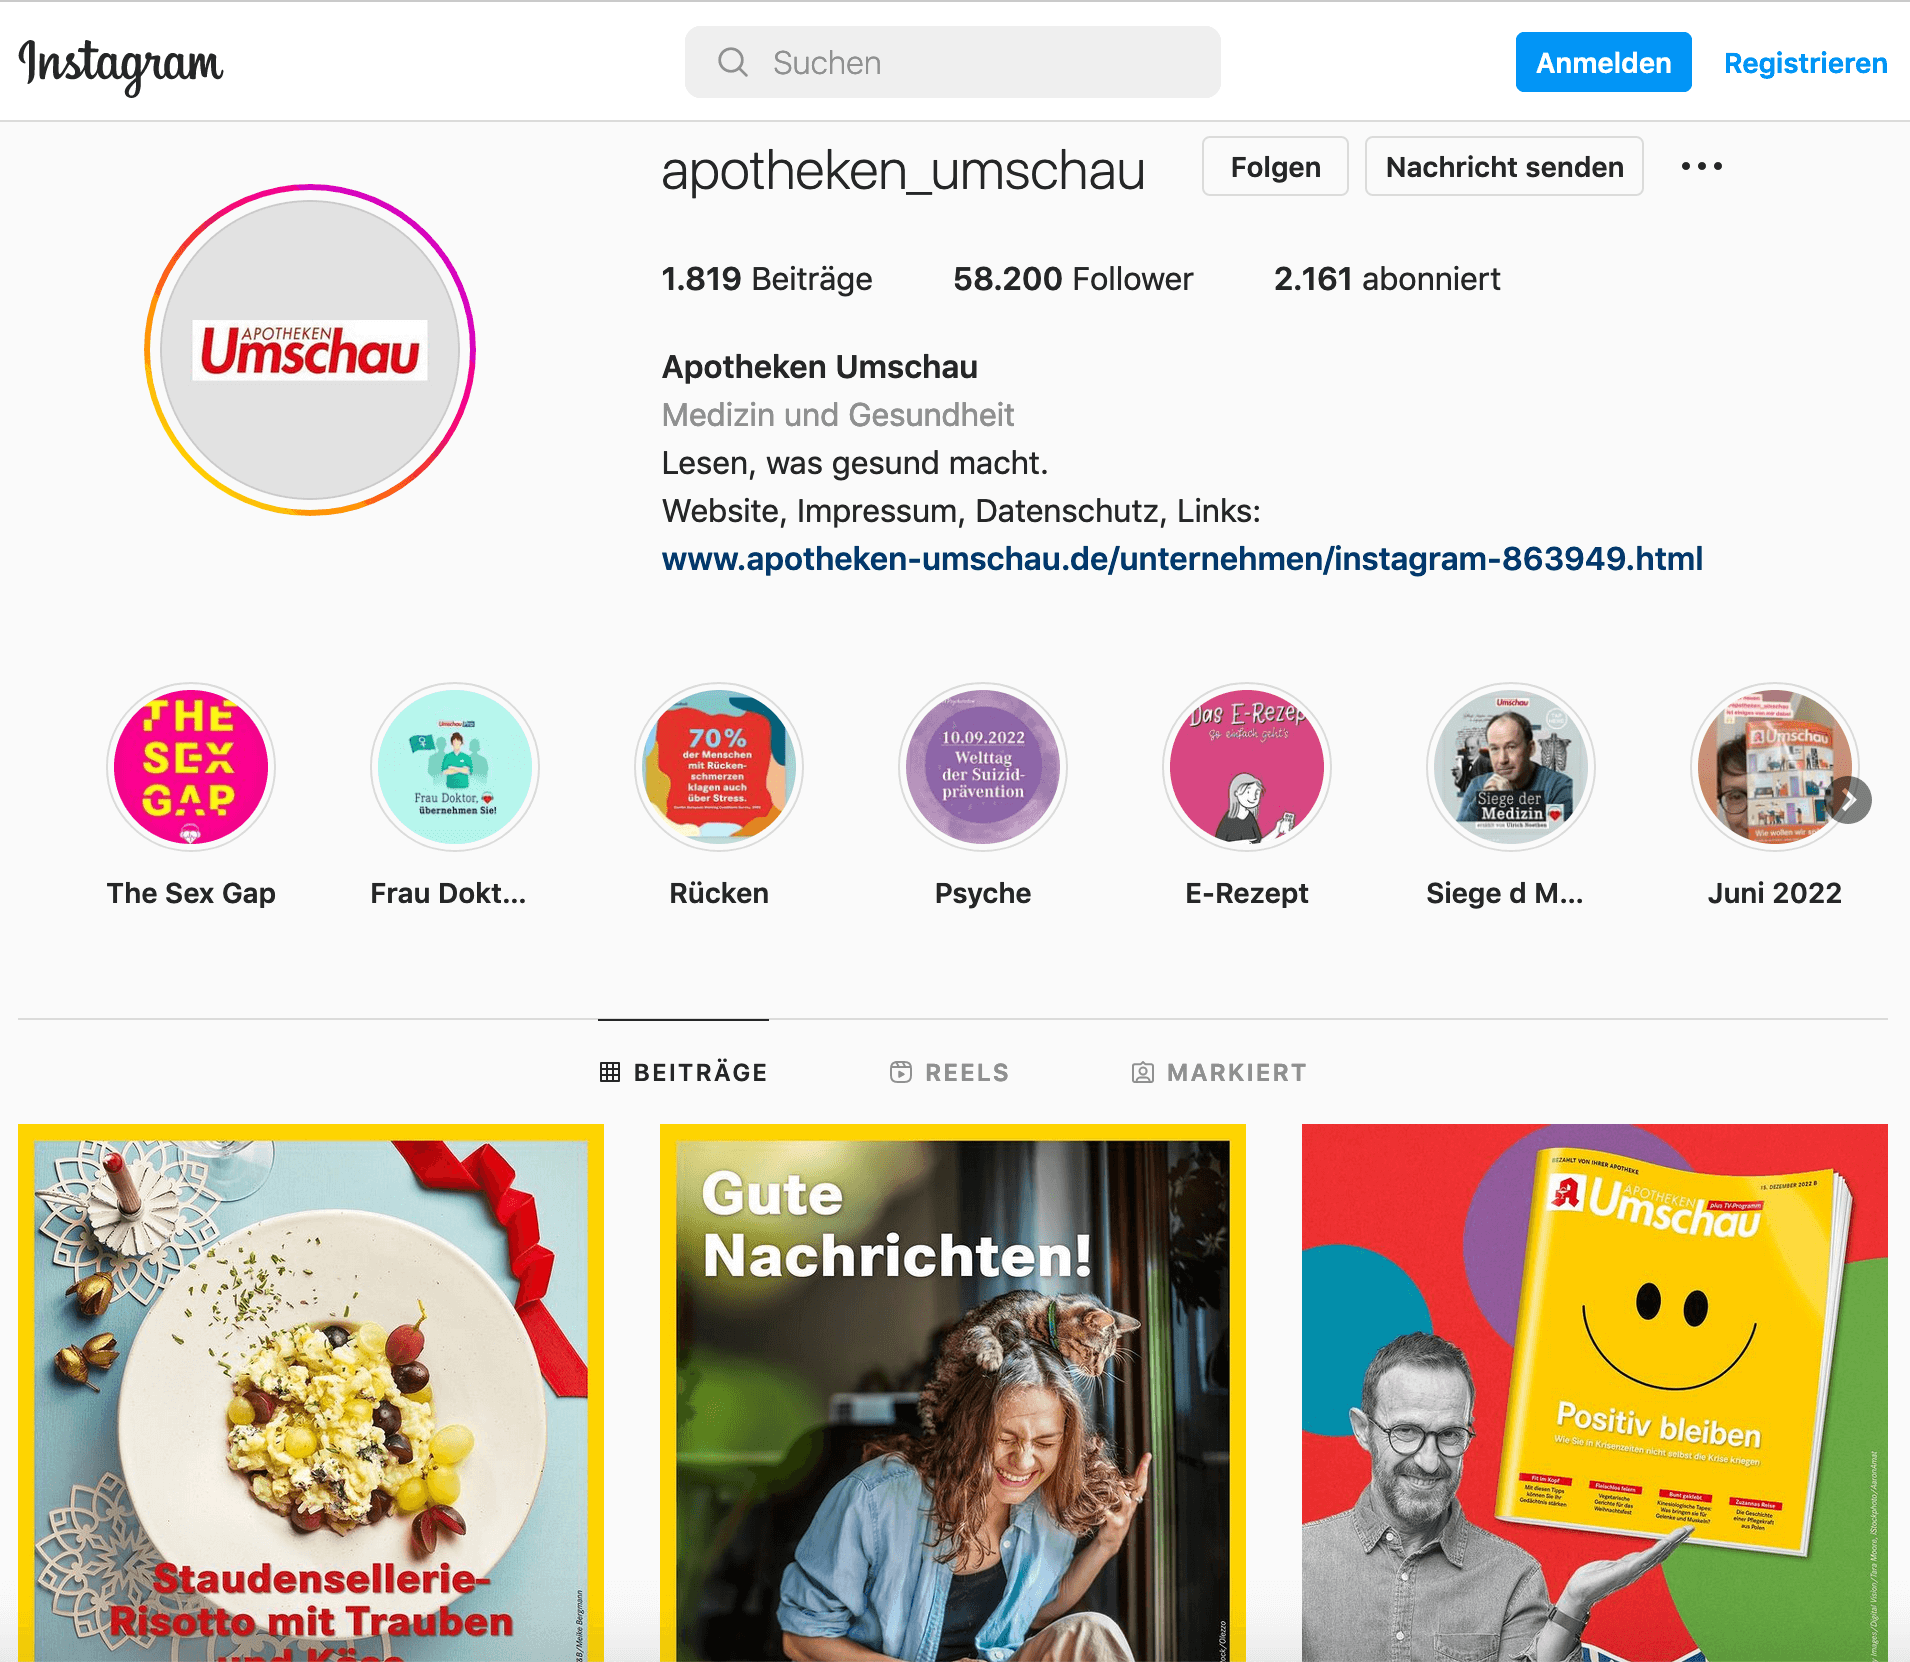Open the apotheken-umschau.de website link
This screenshot has width=1910, height=1662.
pyautogui.click(x=1182, y=558)
